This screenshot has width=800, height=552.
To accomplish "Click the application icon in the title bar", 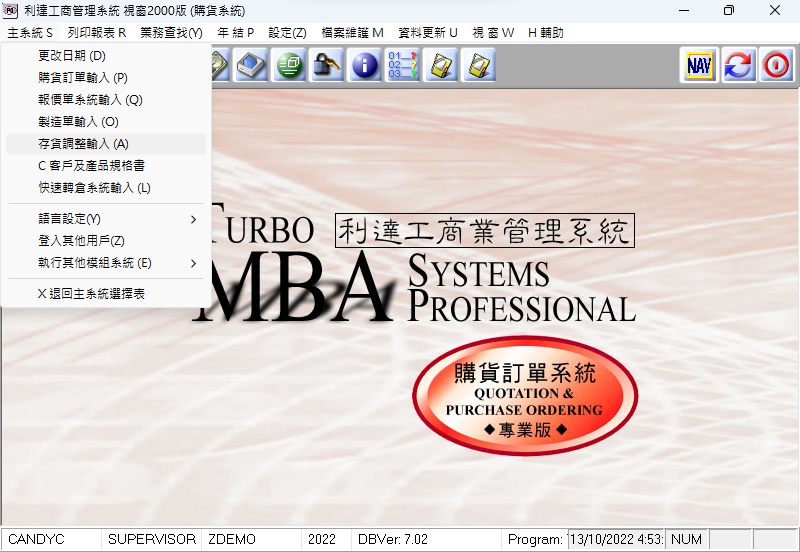I will (10, 10).
